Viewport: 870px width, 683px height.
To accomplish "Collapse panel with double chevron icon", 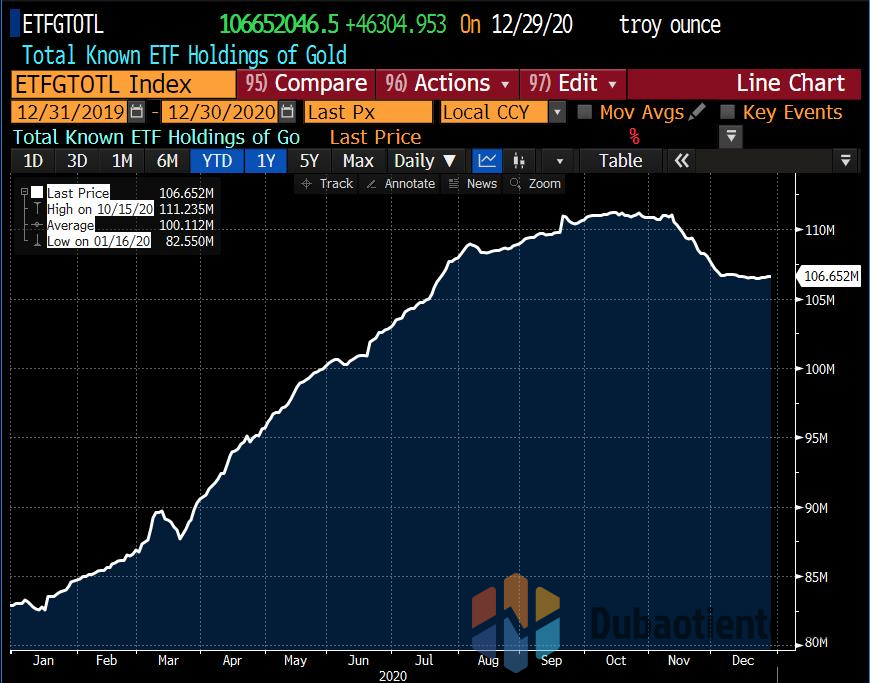I will pyautogui.click(x=682, y=161).
